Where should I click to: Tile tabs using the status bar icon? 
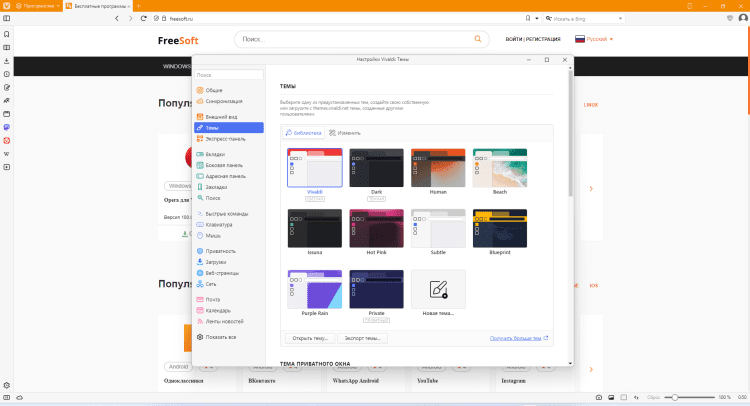tap(624, 397)
